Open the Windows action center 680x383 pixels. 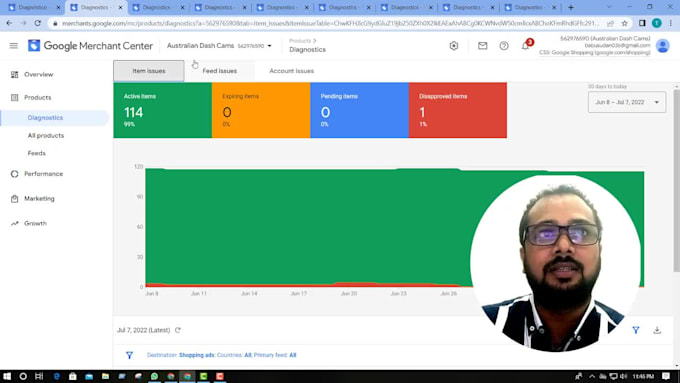(666, 376)
